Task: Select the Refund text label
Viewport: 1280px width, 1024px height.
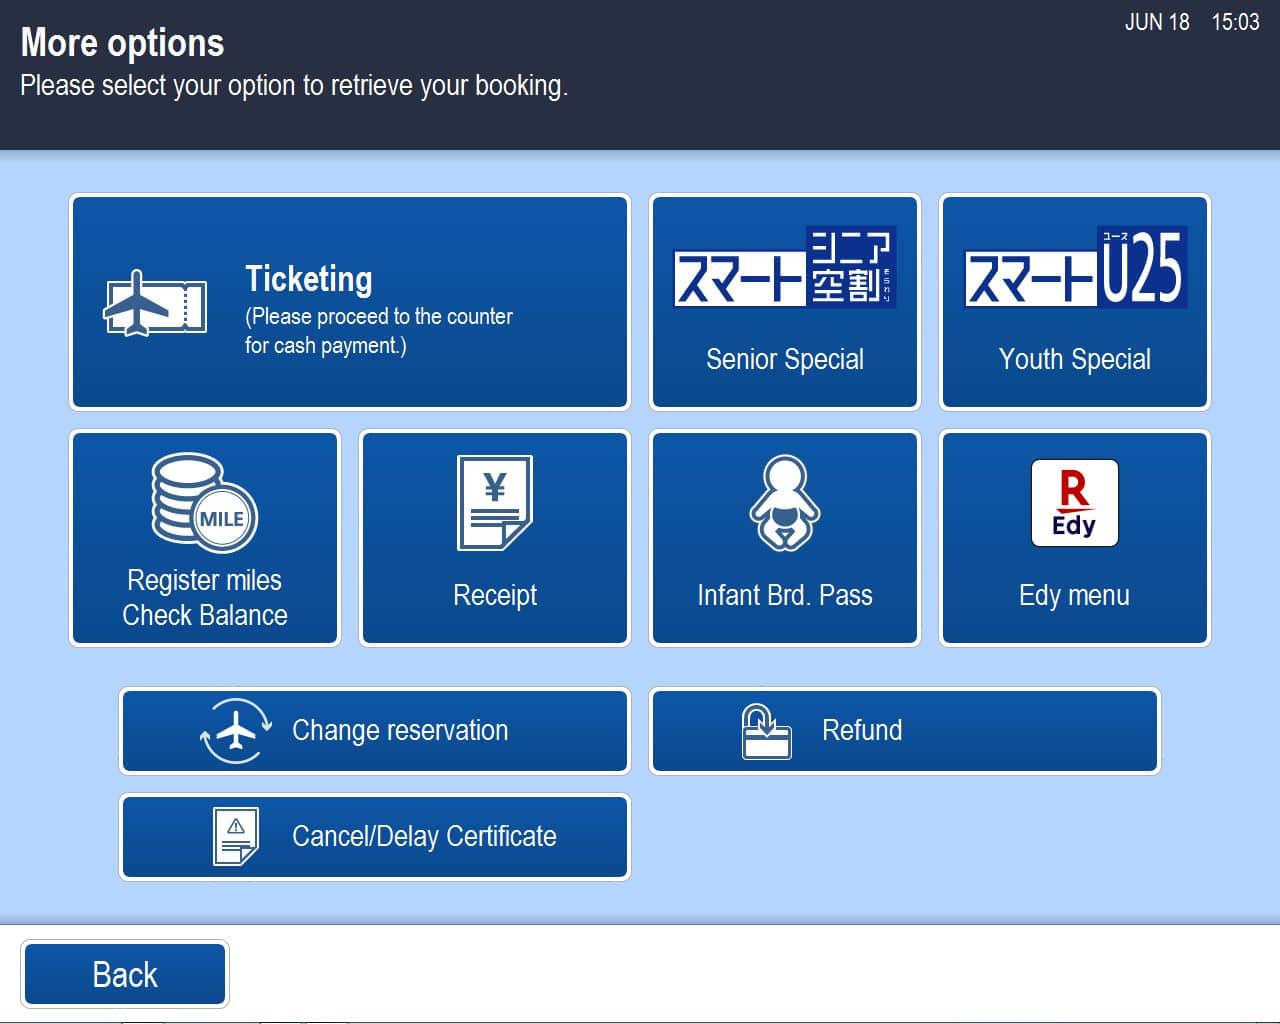Action: 862,731
